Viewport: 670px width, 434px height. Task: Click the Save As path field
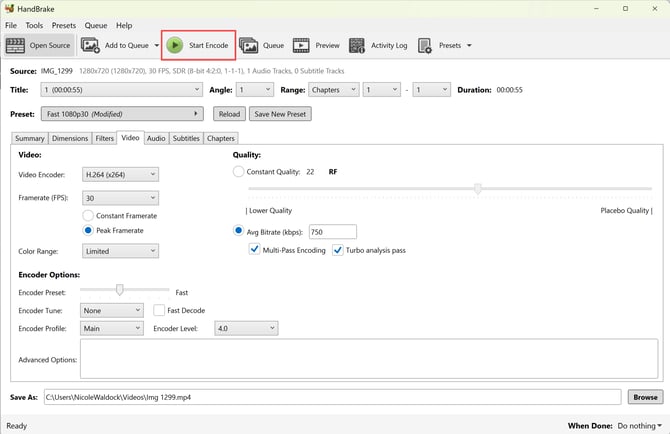332,397
